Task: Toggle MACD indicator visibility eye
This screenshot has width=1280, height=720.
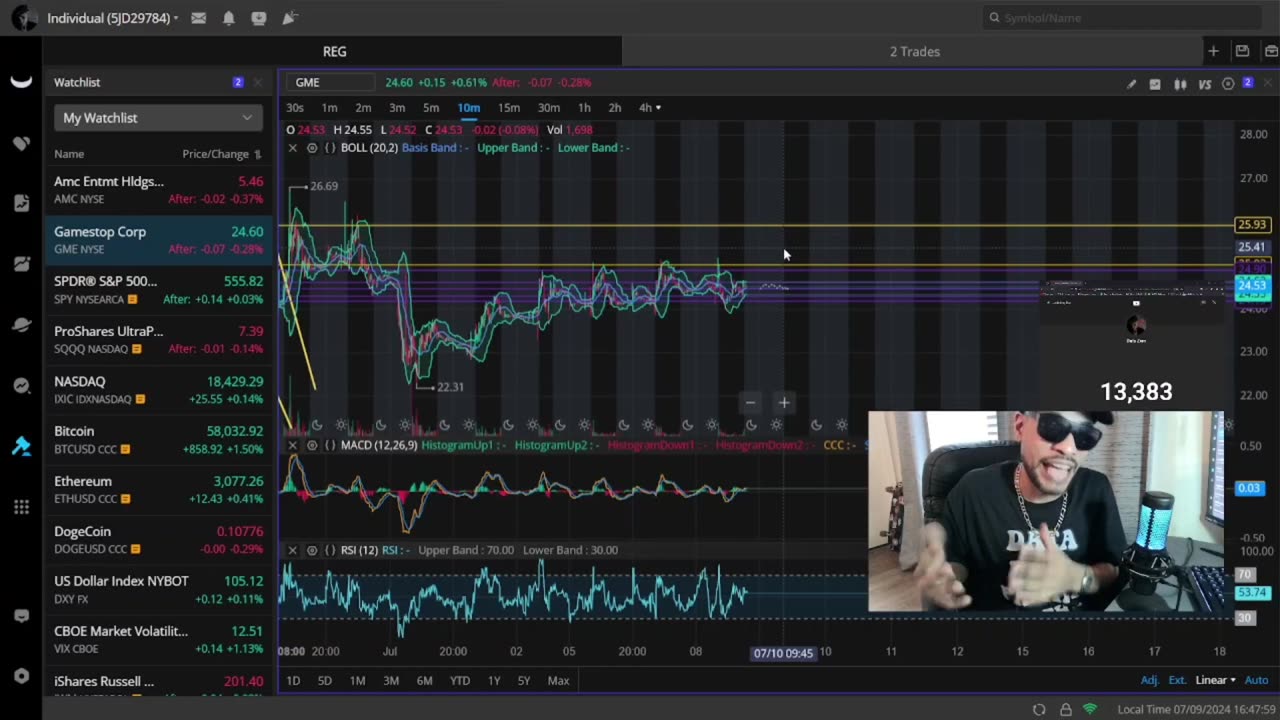Action: tap(312, 445)
